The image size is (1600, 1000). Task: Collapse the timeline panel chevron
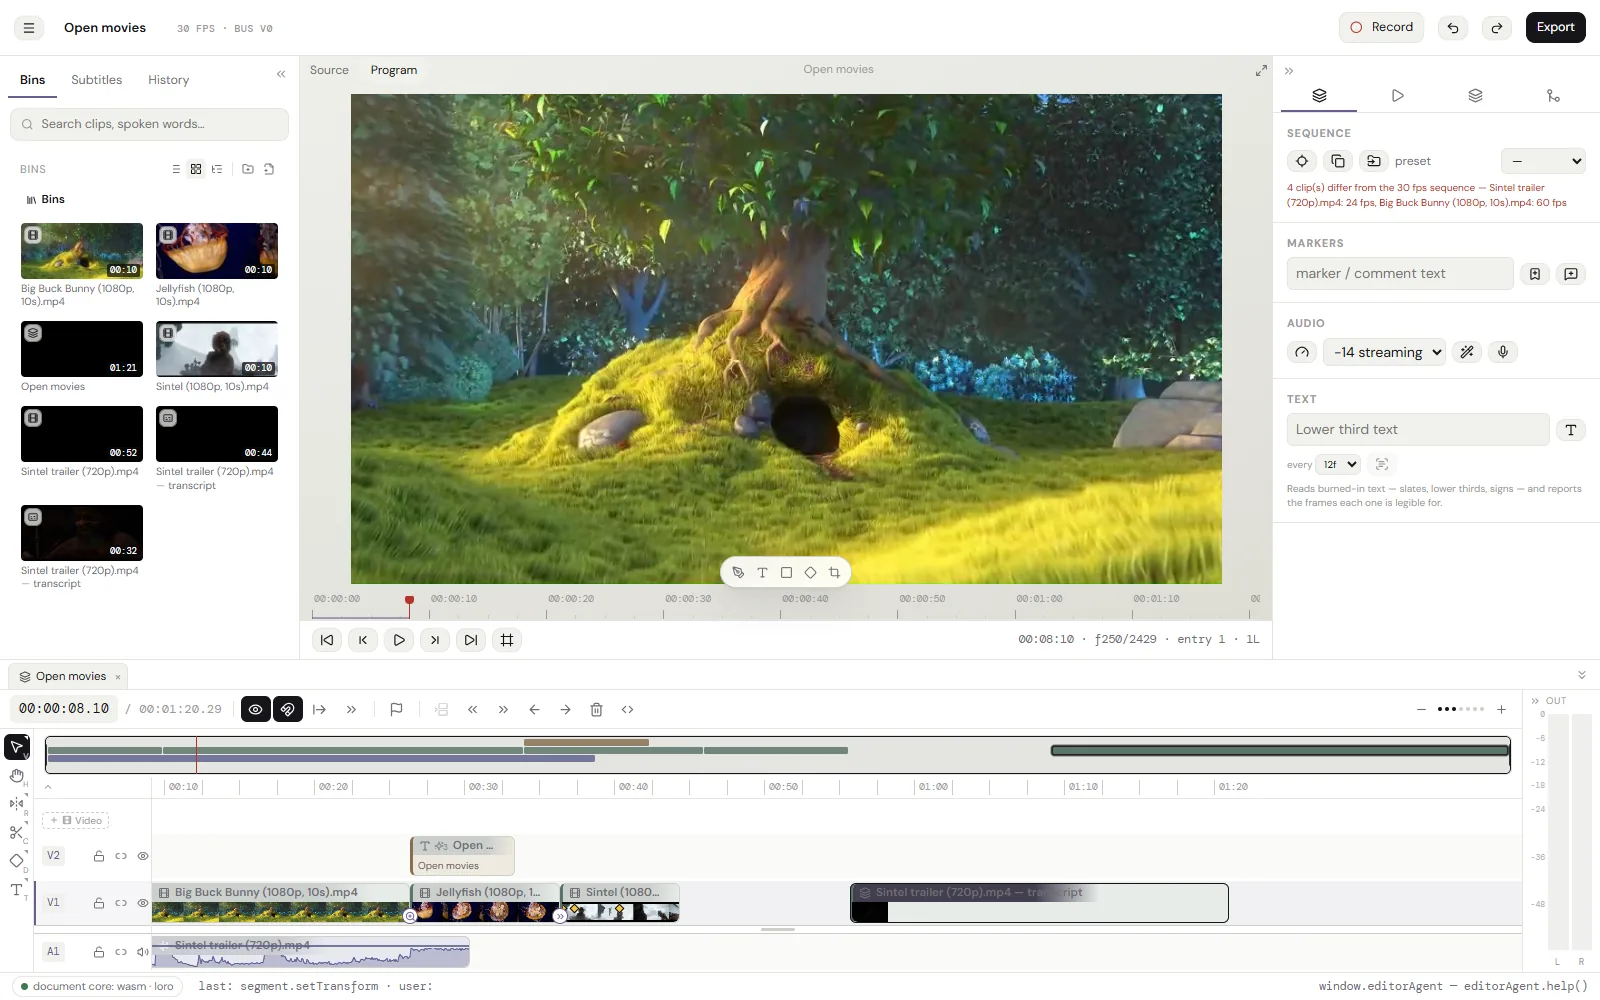click(1582, 675)
